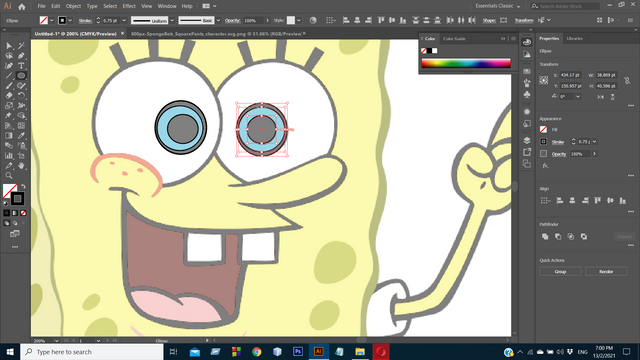Expand Essentials Classic workspace switcher
Image resolution: width=640 pixels, height=360 pixels.
click(498, 6)
